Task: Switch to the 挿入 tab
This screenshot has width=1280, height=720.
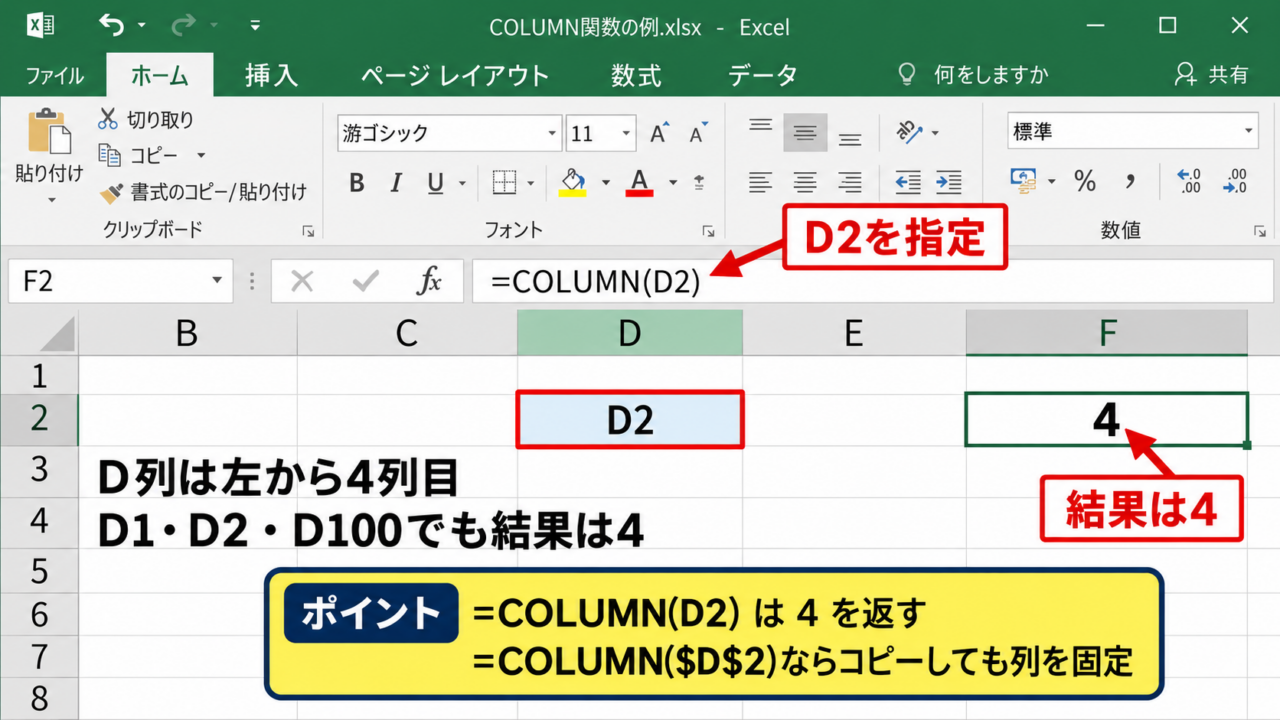Action: click(271, 76)
